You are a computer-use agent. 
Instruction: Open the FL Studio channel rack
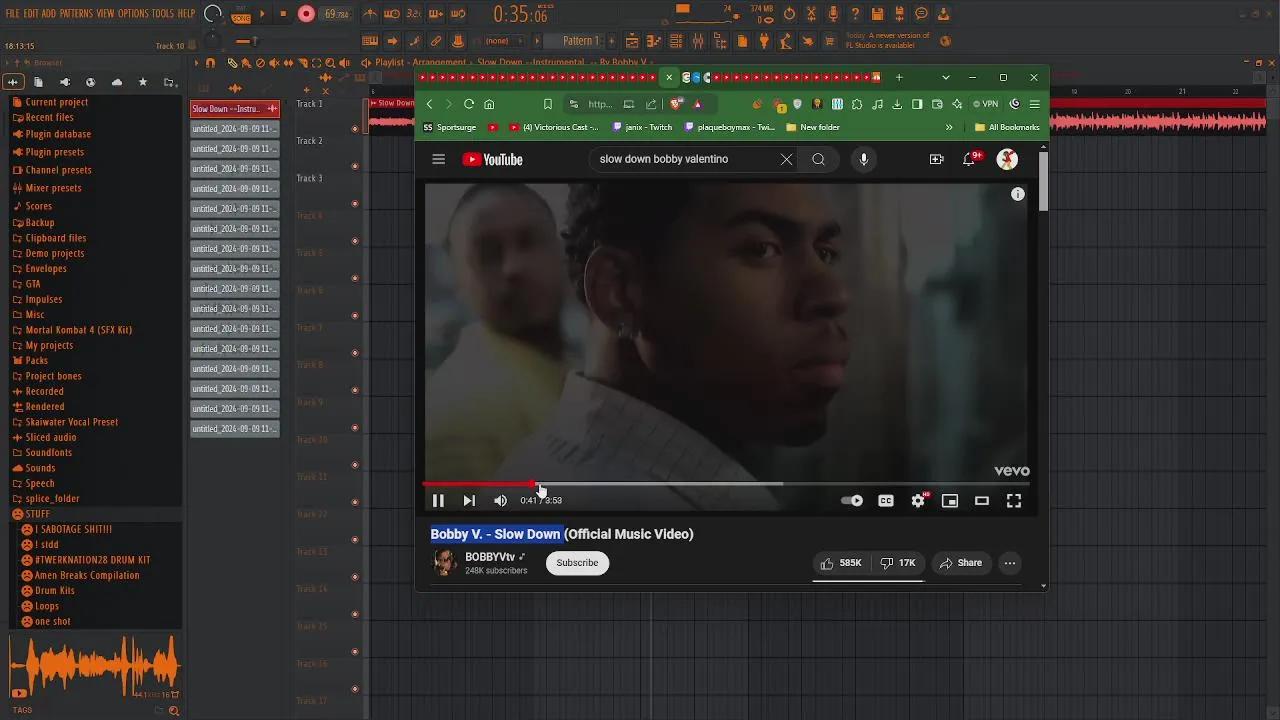tap(675, 41)
